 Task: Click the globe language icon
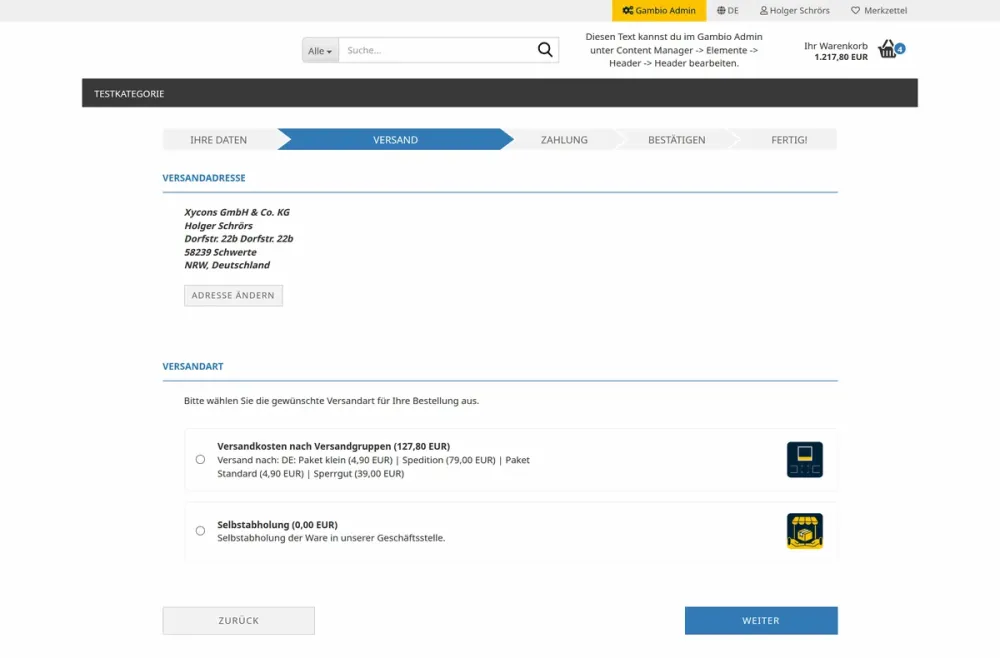pos(721,10)
